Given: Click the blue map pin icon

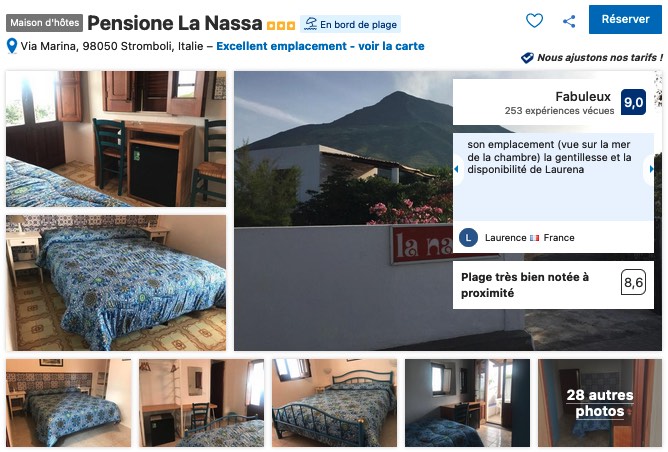Looking at the screenshot, I should click(x=12, y=46).
